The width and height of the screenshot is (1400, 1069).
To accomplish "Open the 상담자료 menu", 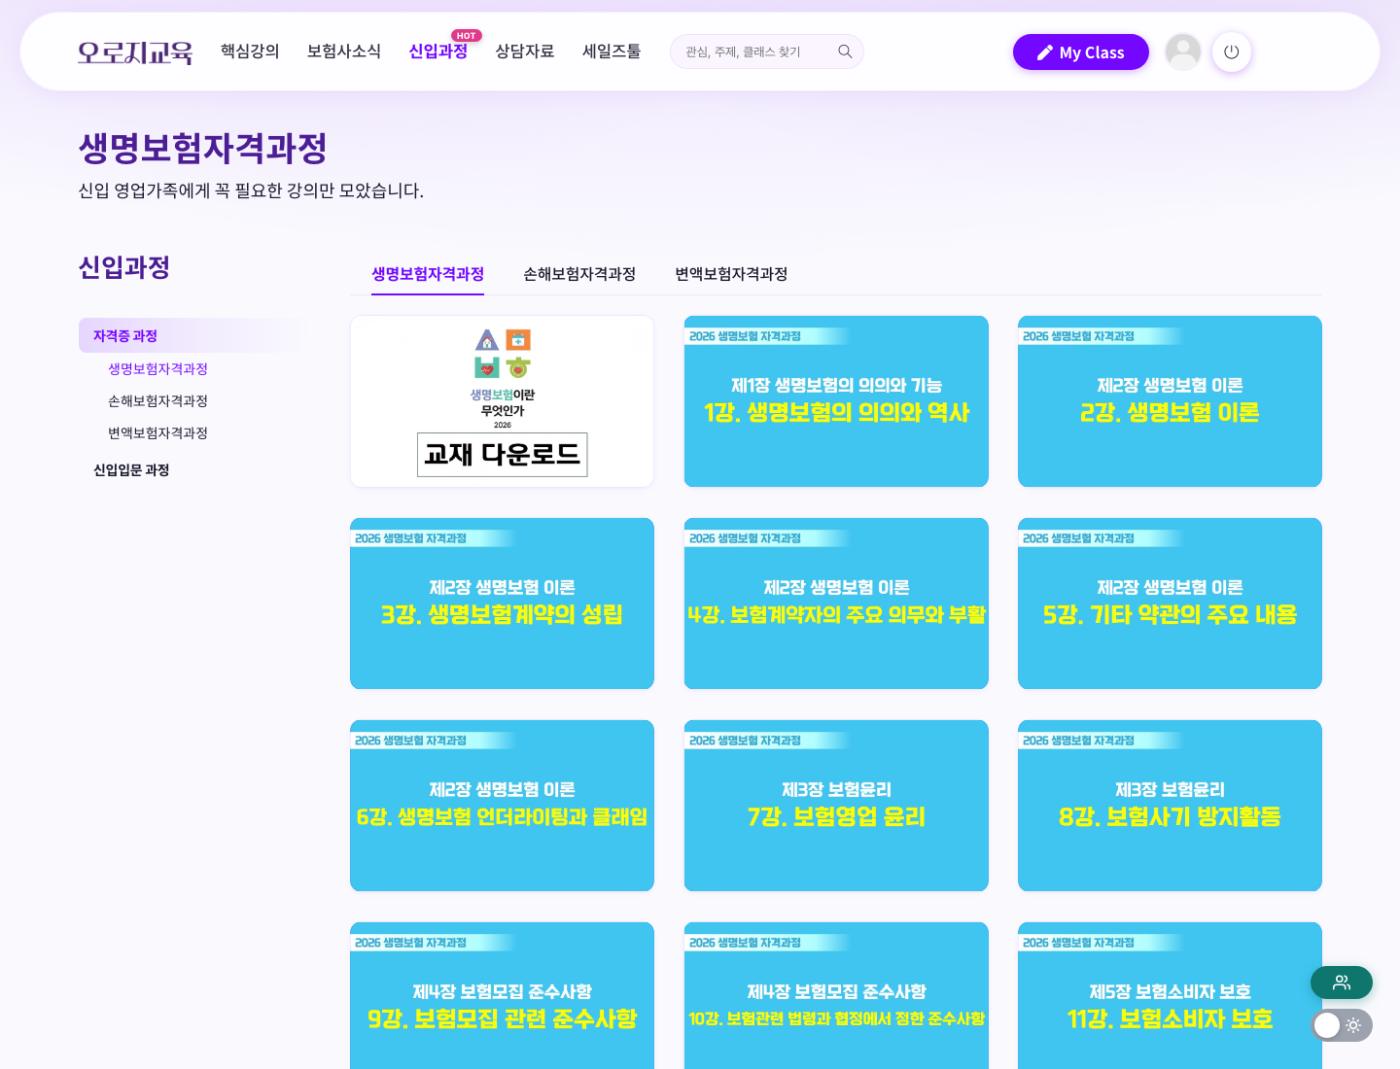I will 525,51.
